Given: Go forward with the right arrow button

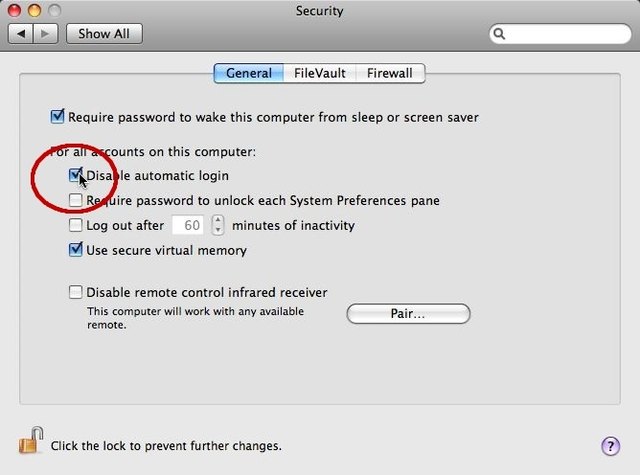Looking at the screenshot, I should tap(46, 33).
